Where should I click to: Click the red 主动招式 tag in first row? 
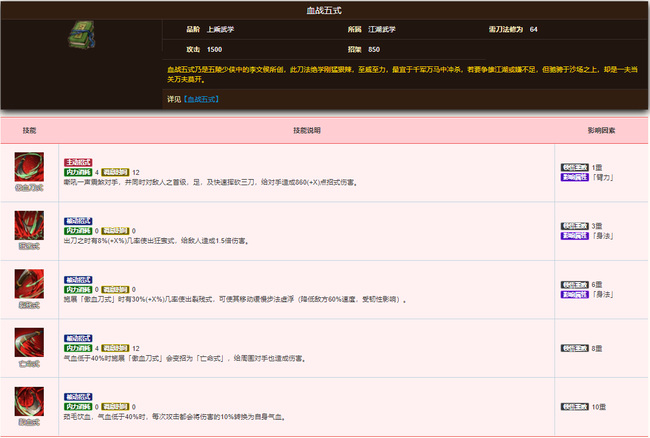point(78,162)
